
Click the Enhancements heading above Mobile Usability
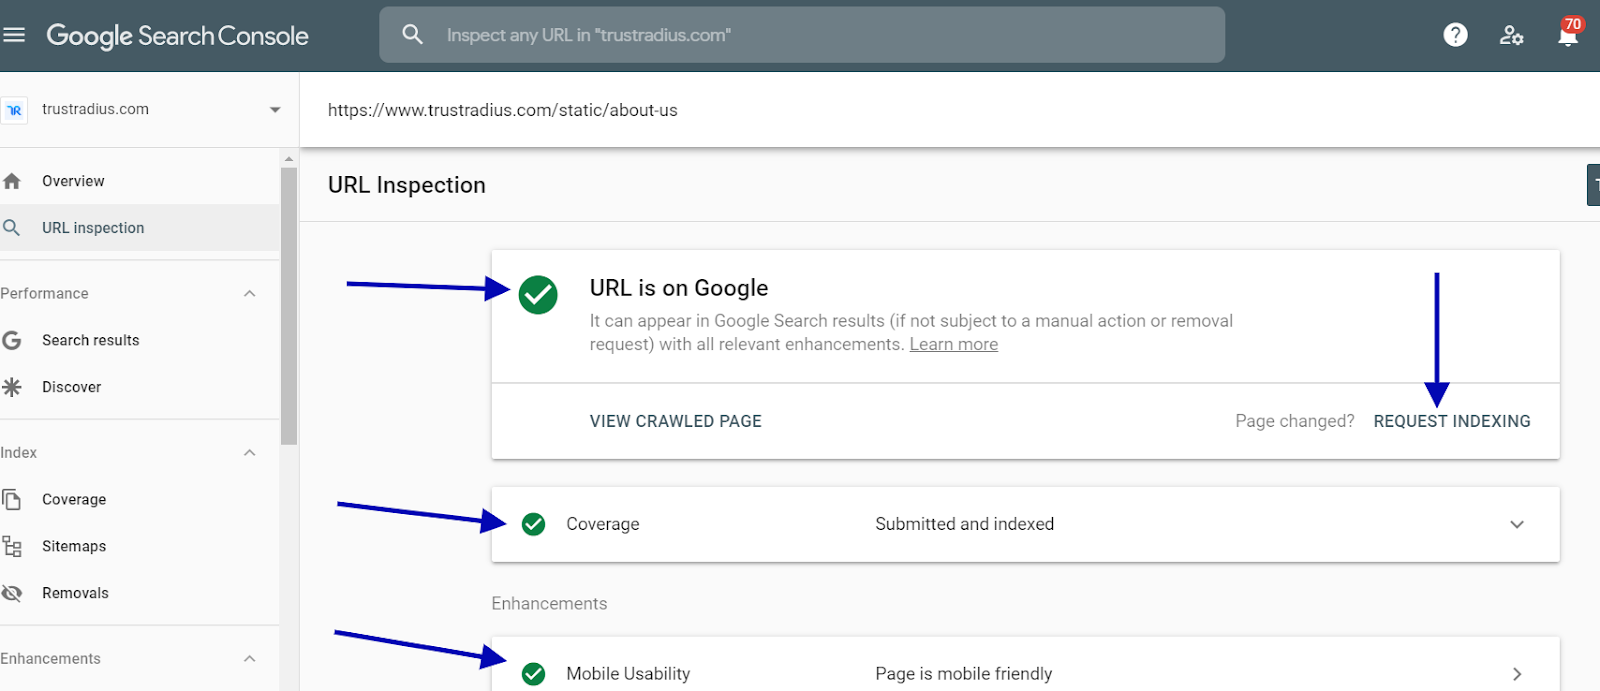coord(549,604)
